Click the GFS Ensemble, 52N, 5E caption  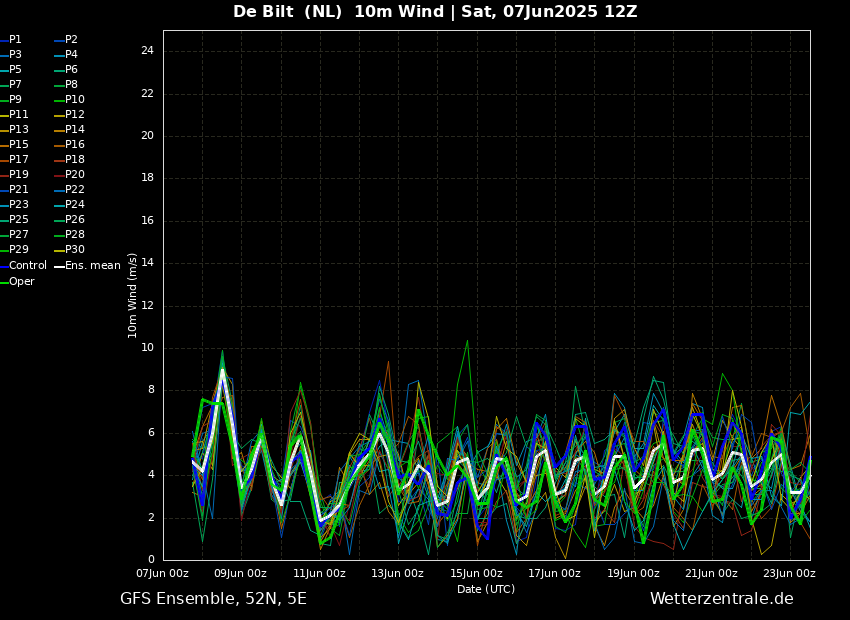coord(213,599)
